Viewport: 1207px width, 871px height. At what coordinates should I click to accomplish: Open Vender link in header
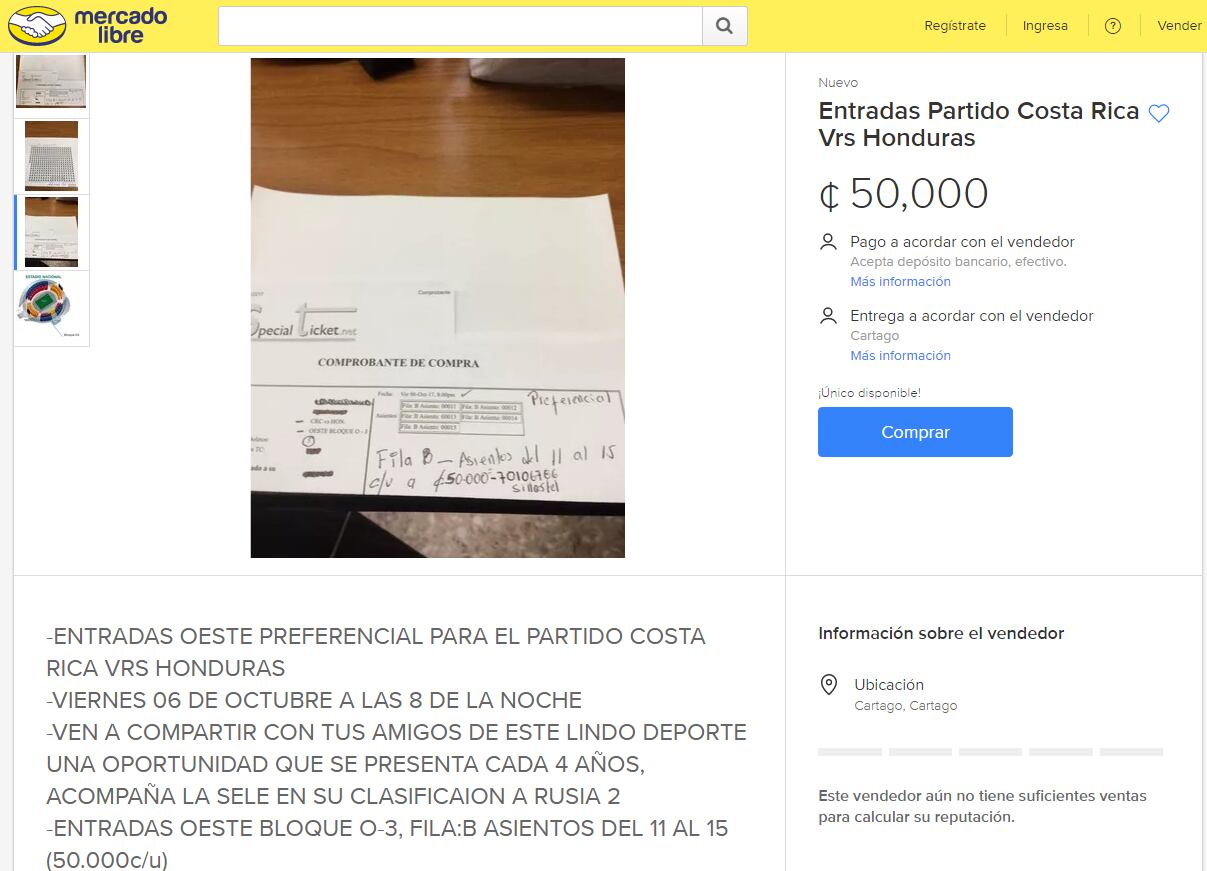click(x=1179, y=26)
